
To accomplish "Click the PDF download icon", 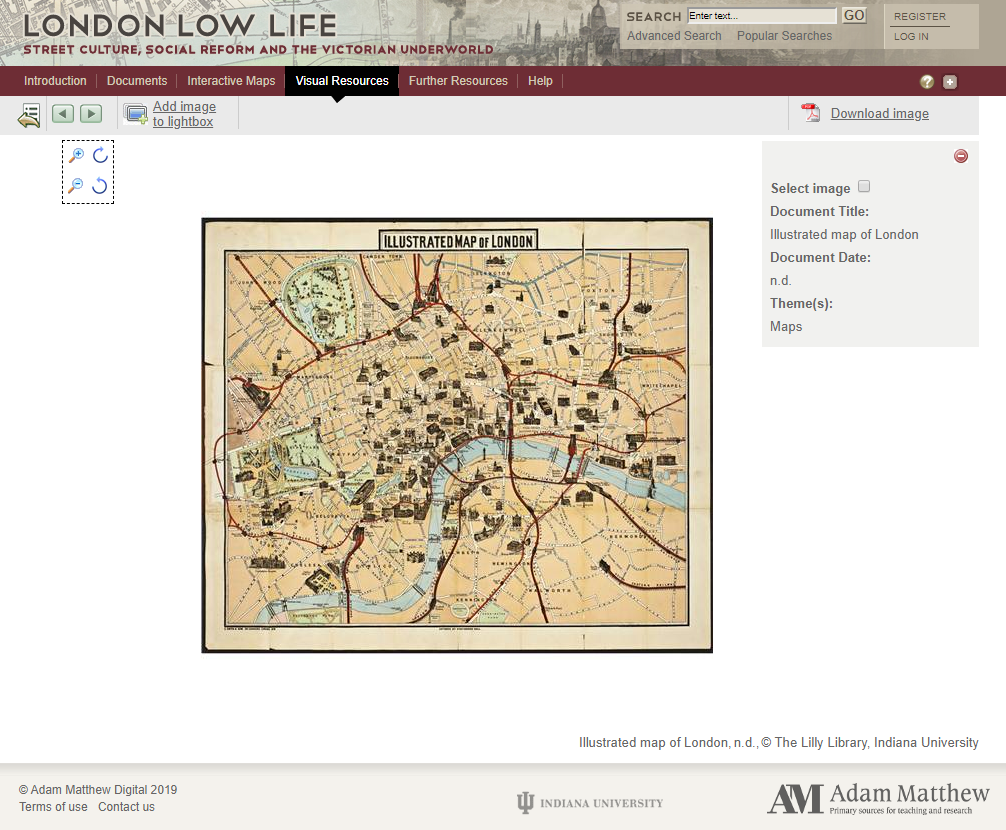I will (x=811, y=113).
